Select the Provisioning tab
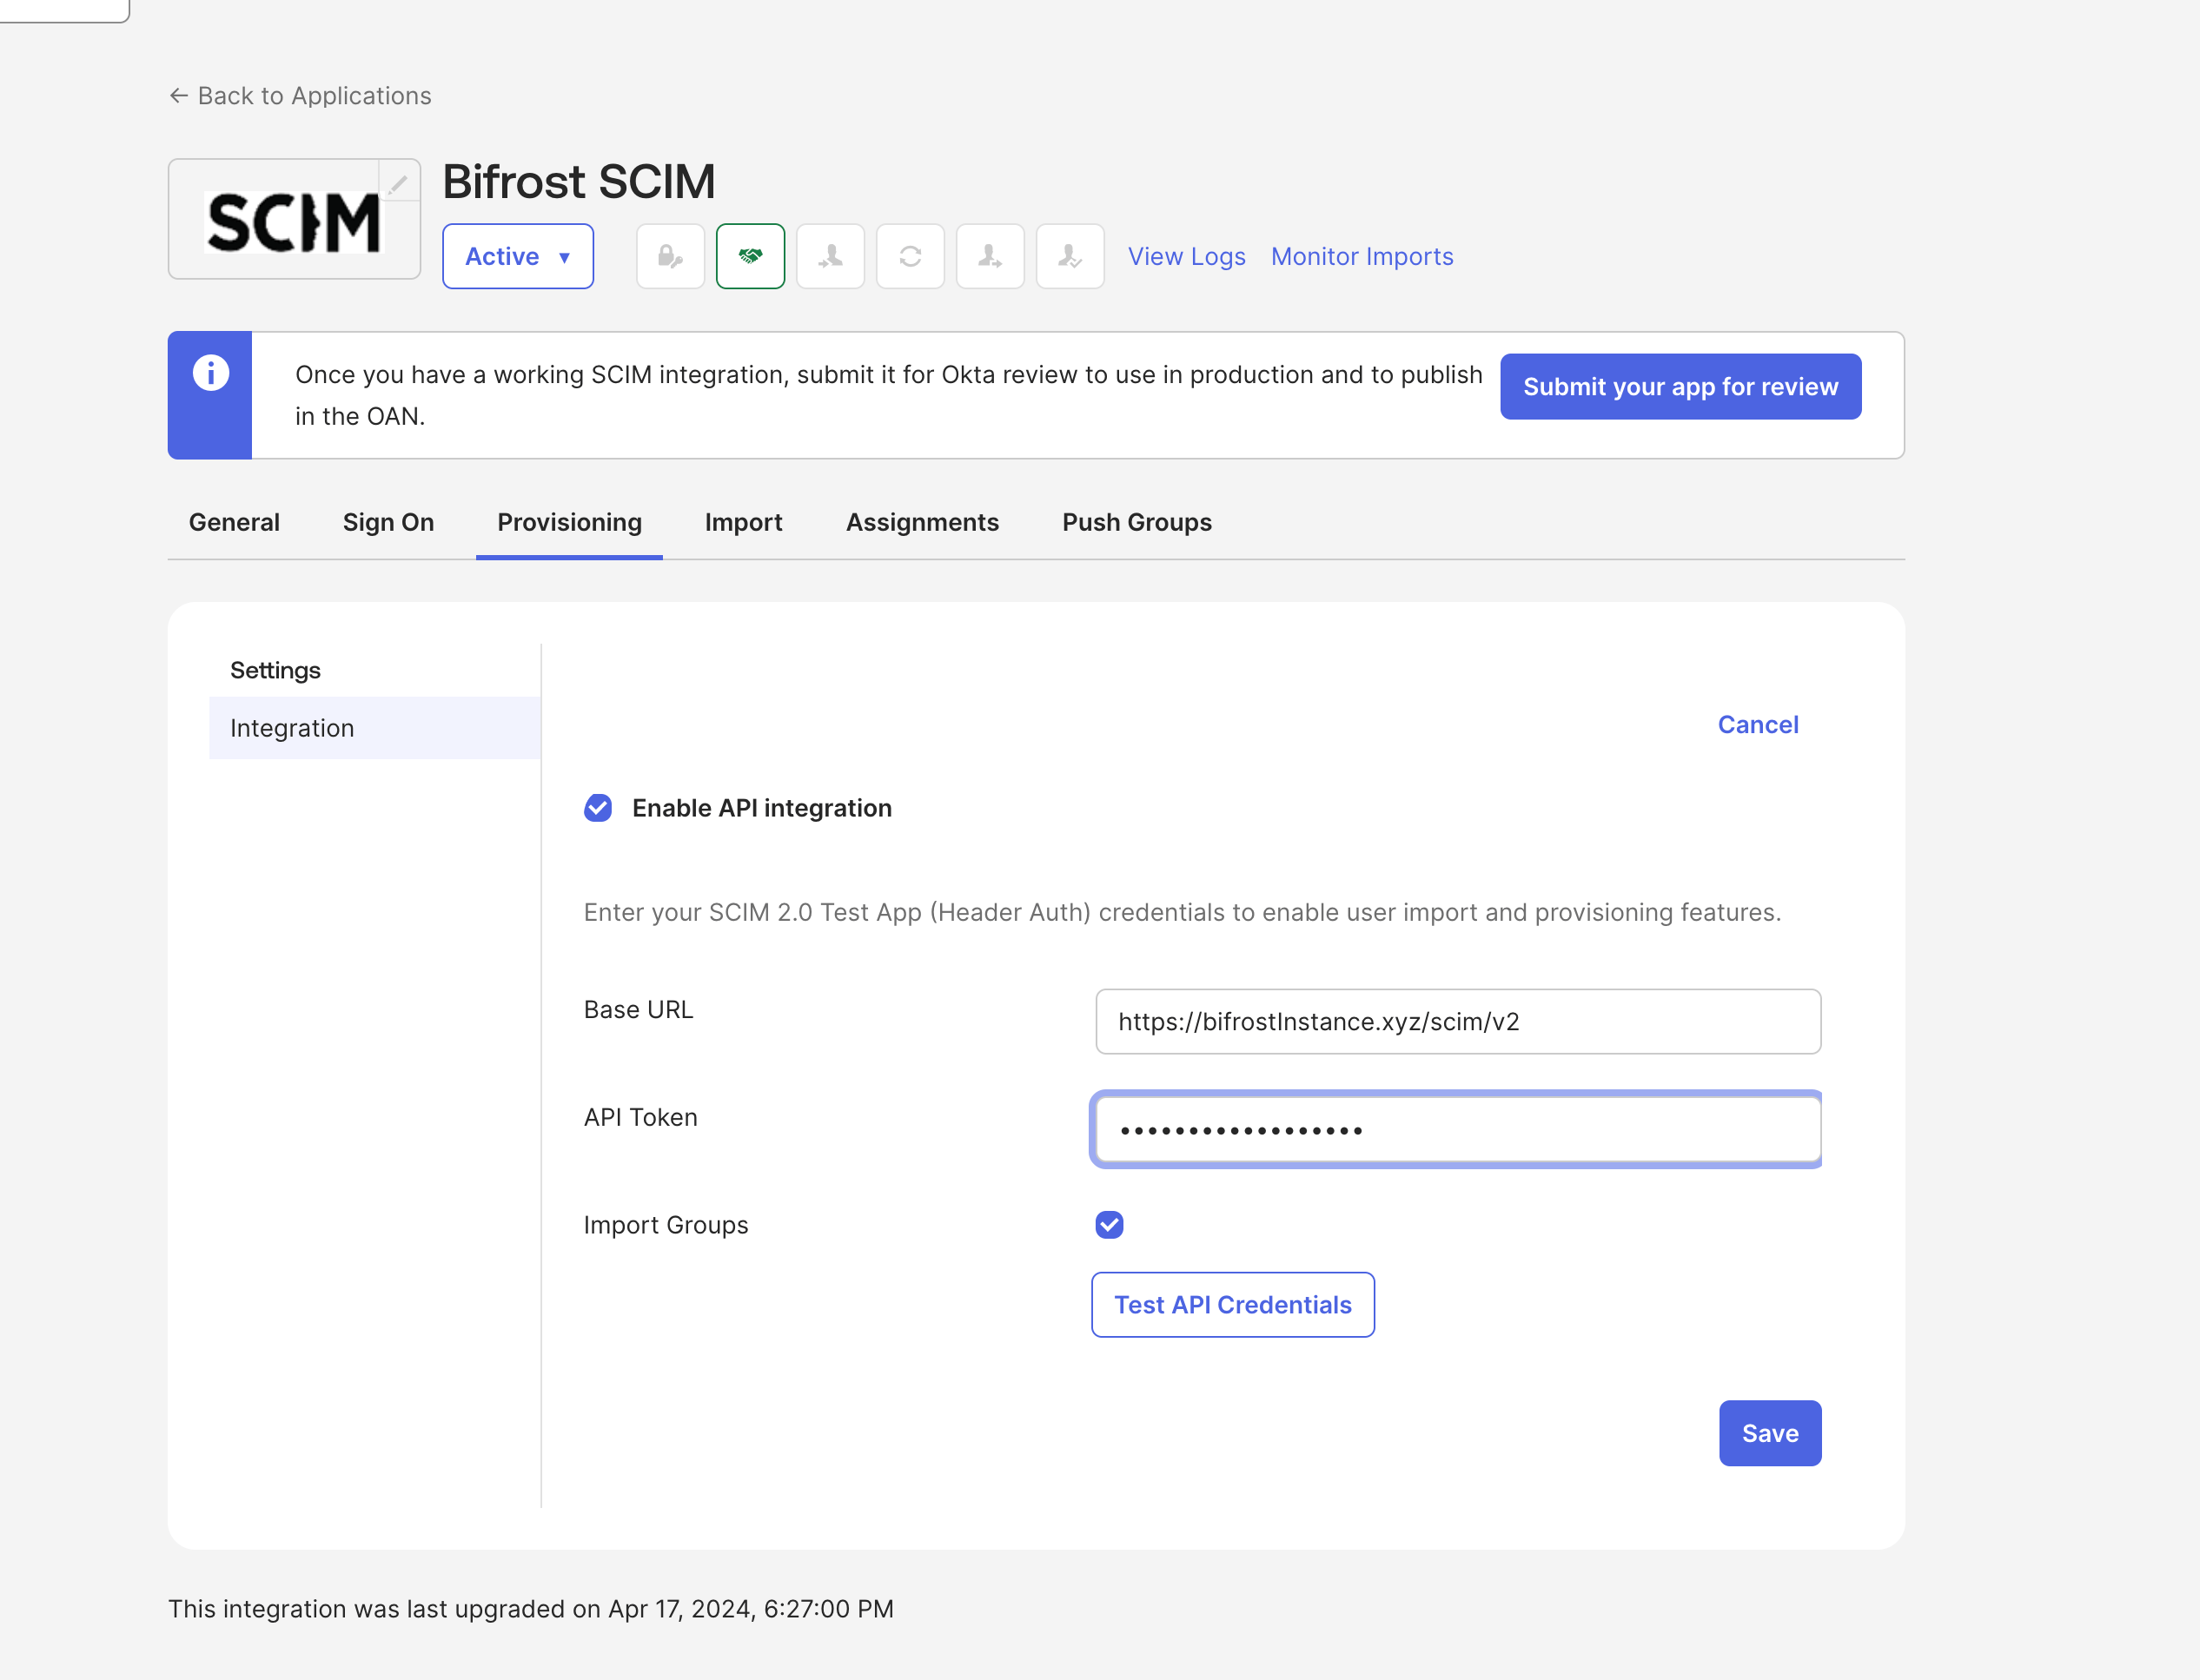Screen dimensions: 2200x1680 pos(569,522)
